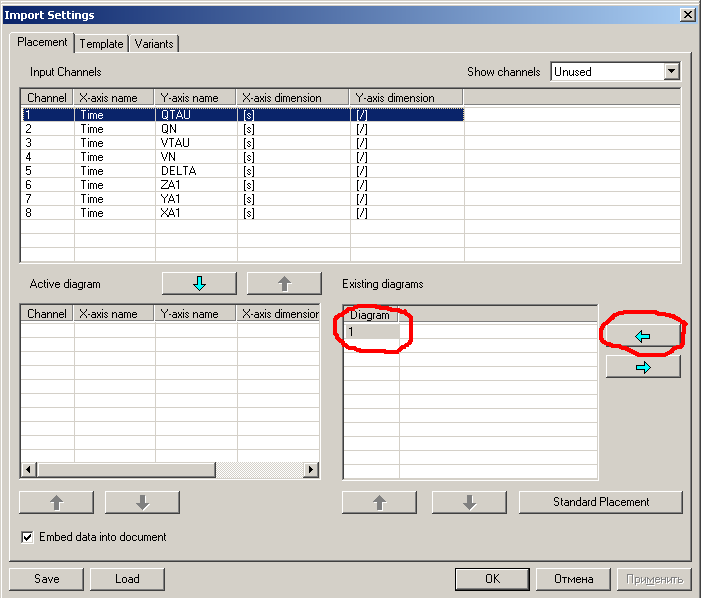Select Diagram 1 in Existing diagrams
Image resolution: width=701 pixels, height=598 pixels.
(x=372, y=331)
